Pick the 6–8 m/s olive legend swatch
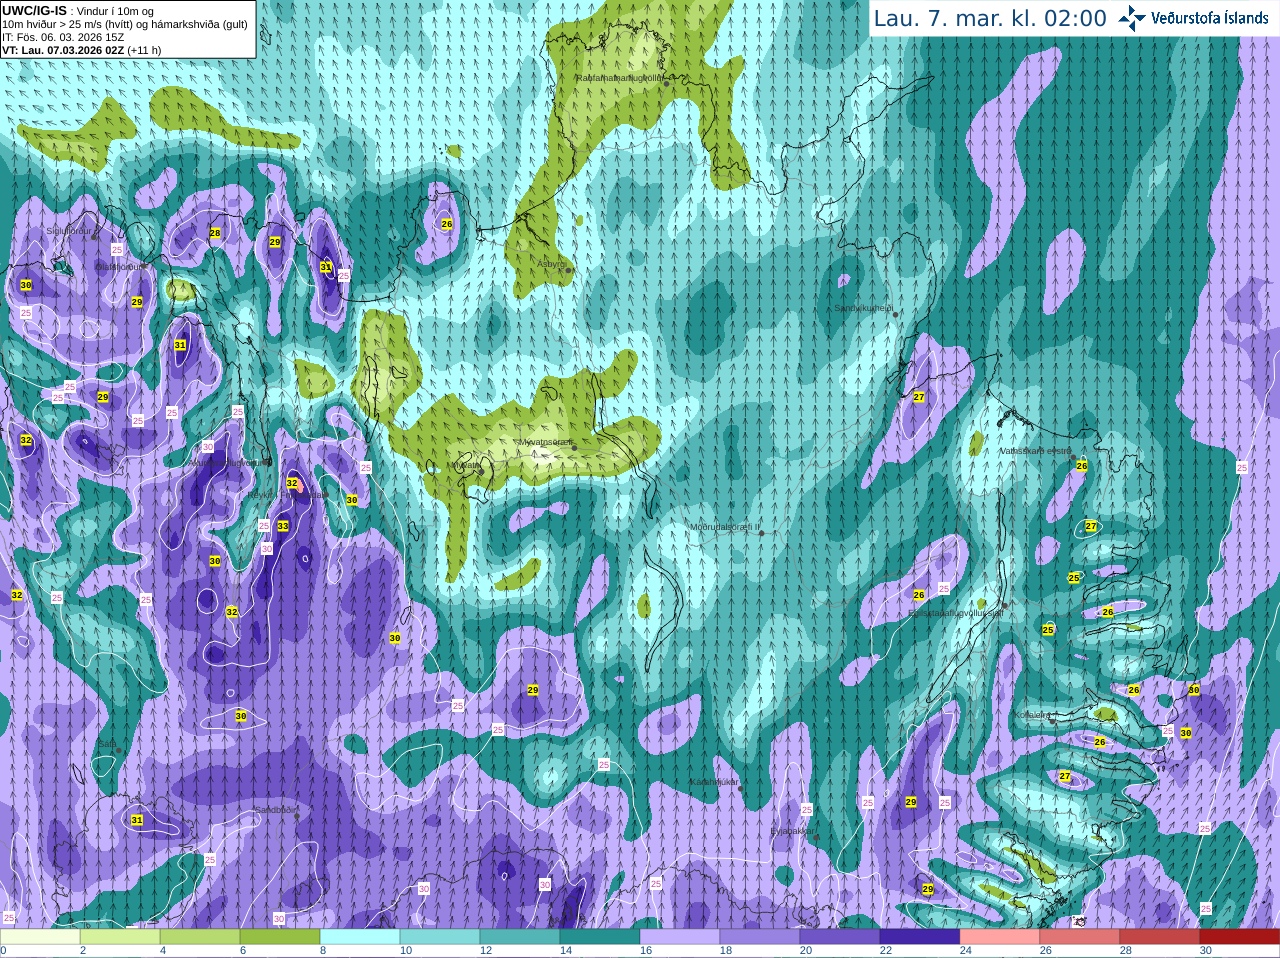The image size is (1280, 958). coord(280,937)
